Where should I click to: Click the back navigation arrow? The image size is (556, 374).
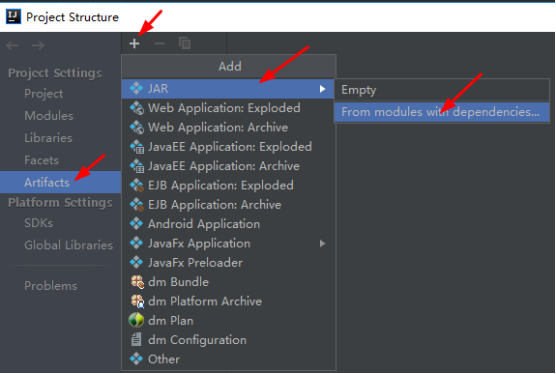12,45
